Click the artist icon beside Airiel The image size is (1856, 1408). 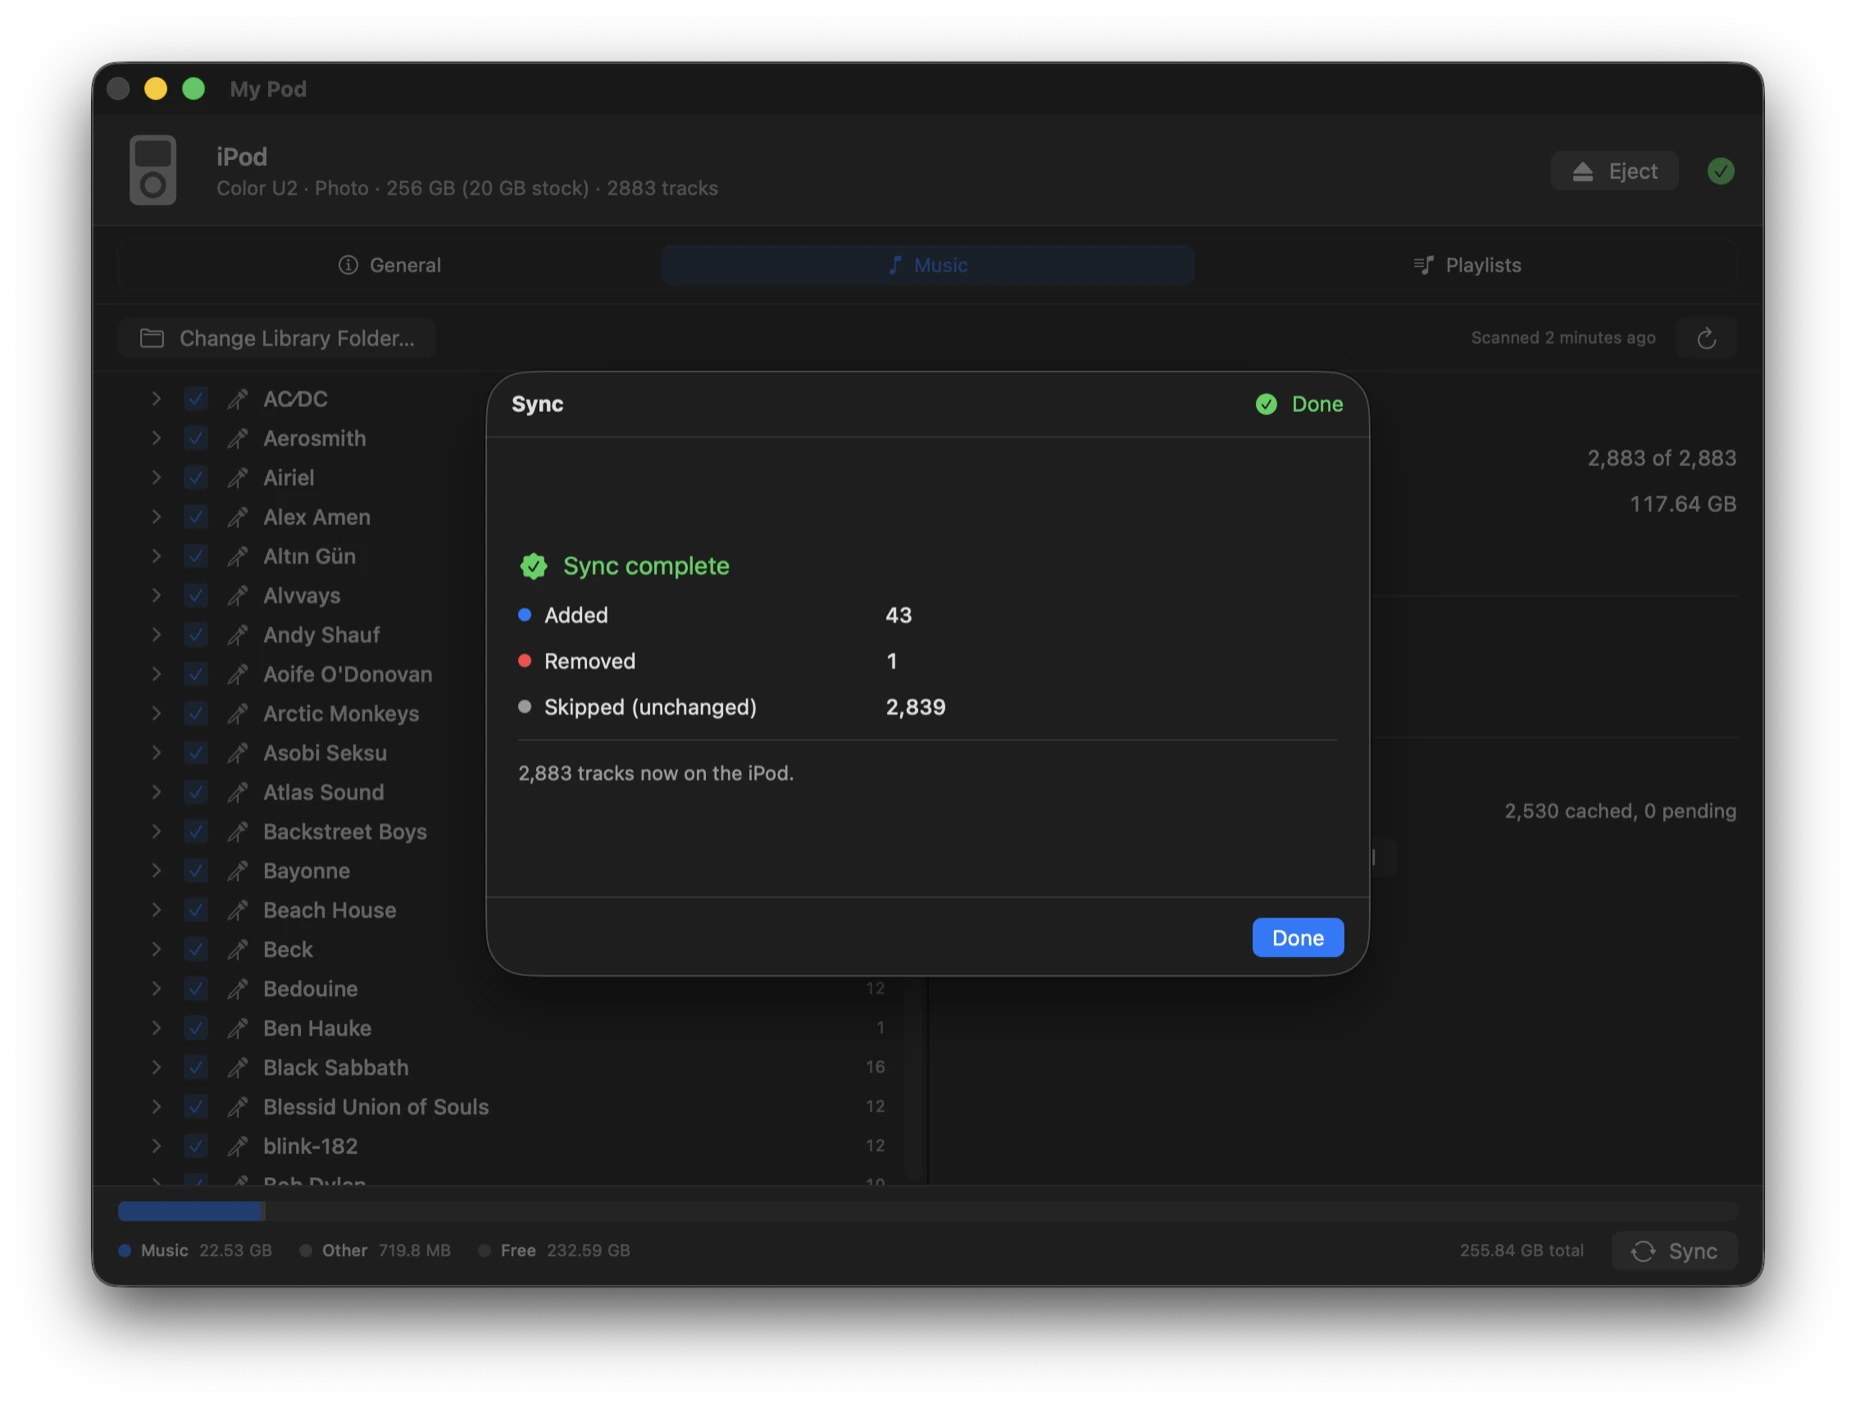pyautogui.click(x=238, y=478)
